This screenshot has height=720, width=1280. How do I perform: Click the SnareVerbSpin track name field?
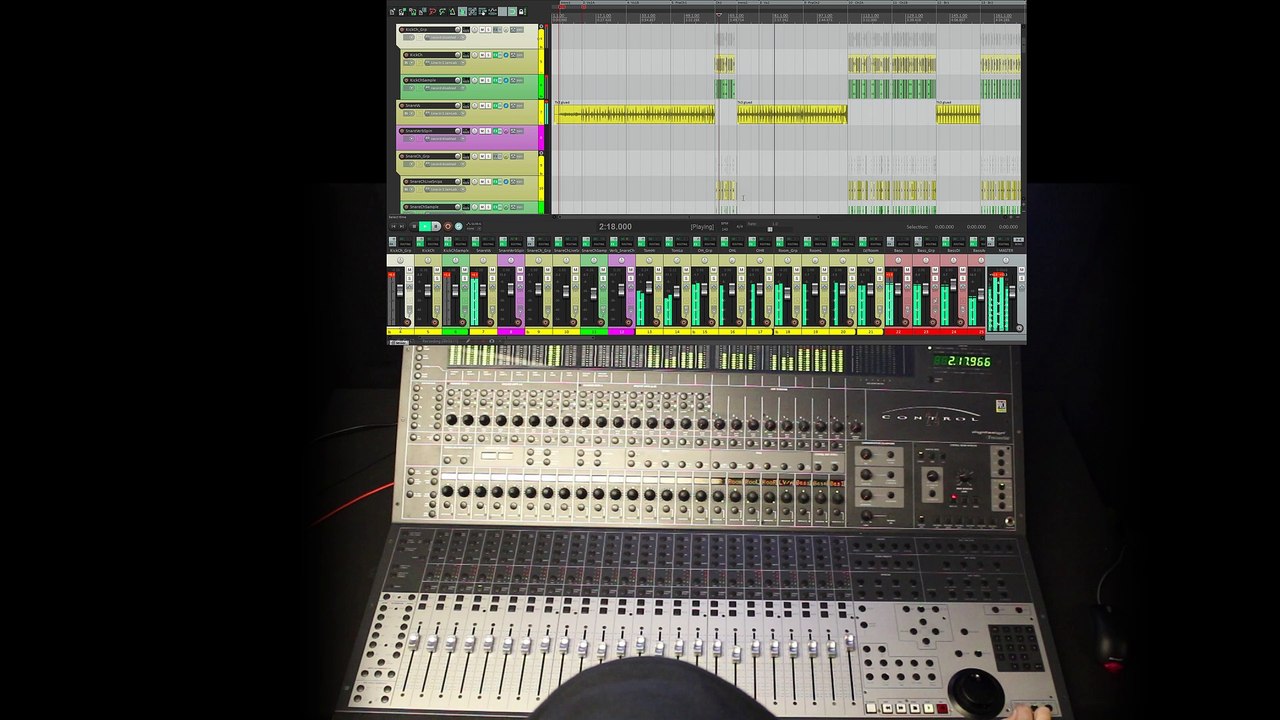[x=432, y=131]
